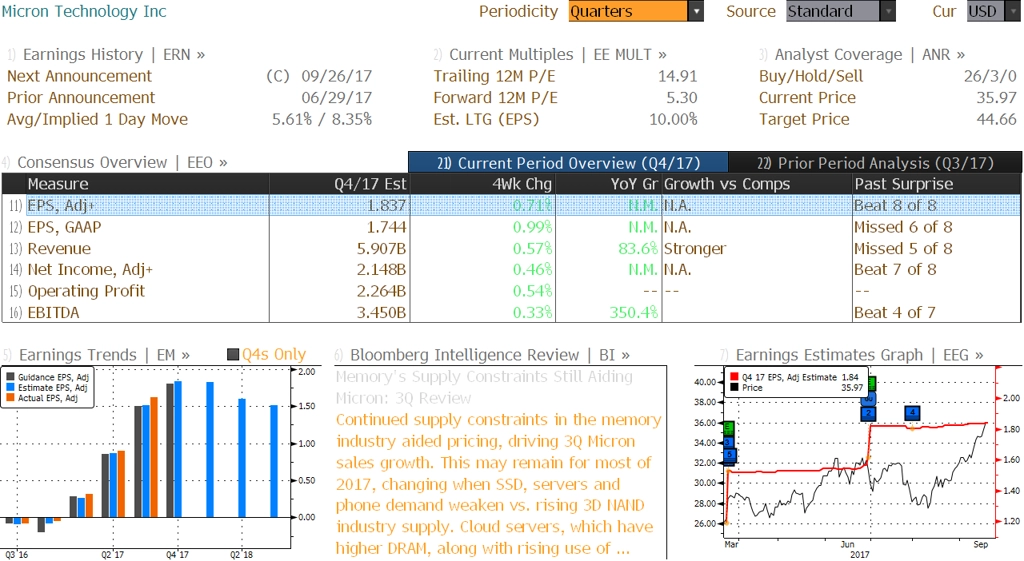Select the Quarters periodicity field
1024x561 pixels.
coord(628,11)
